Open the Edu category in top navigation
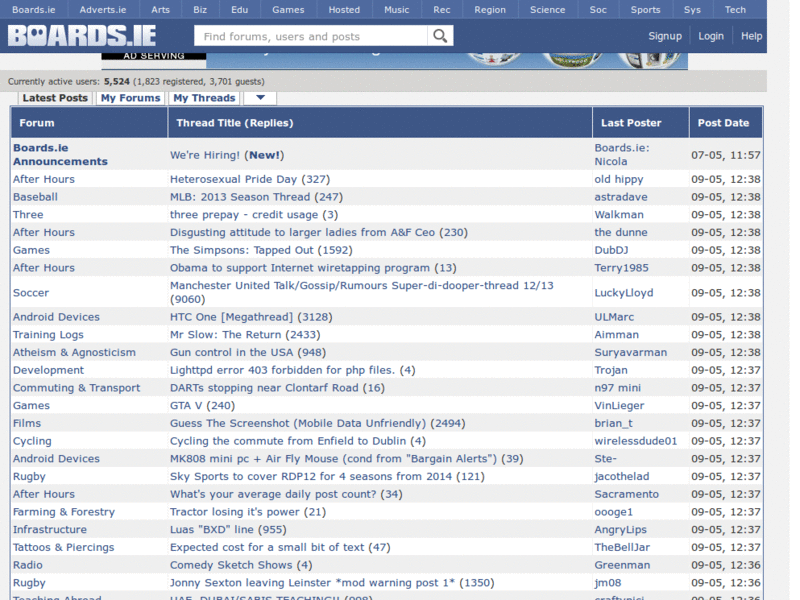Image resolution: width=800 pixels, height=600 pixels. coord(239,10)
